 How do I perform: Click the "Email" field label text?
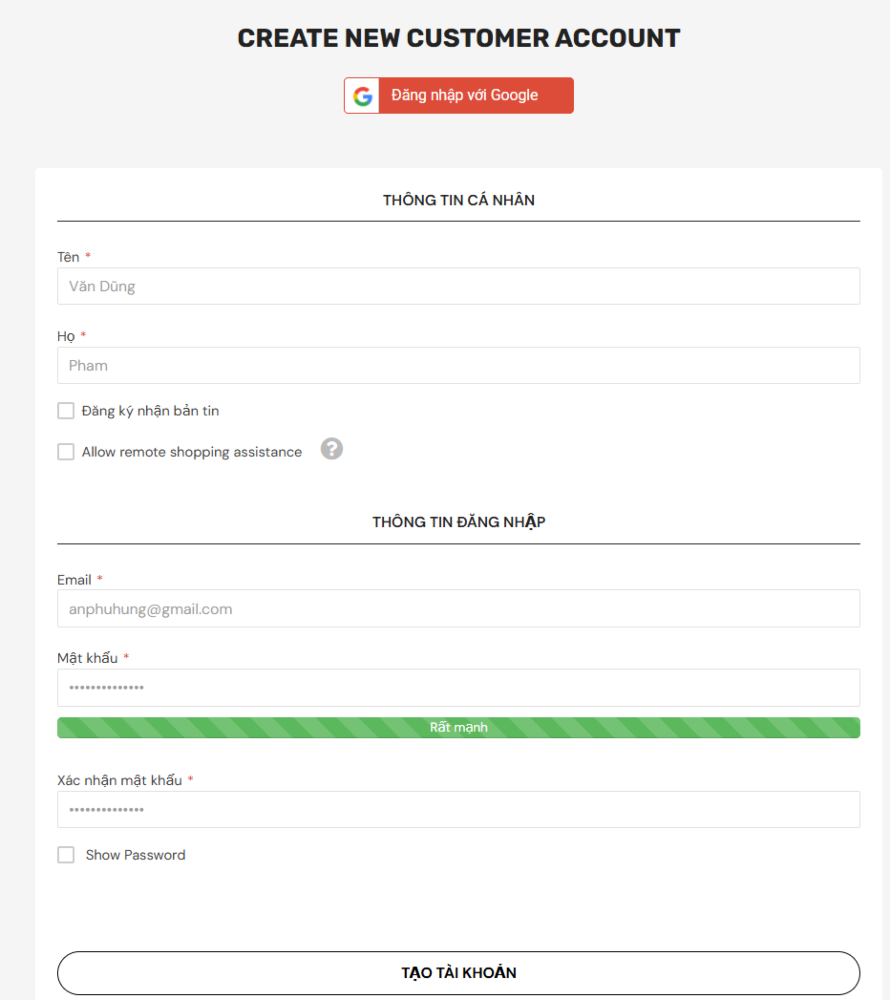[74, 580]
